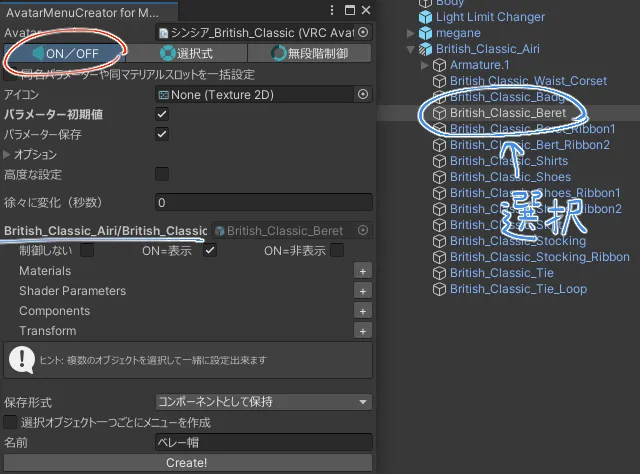Click the Light Limit Changer cube icon
This screenshot has height=474, width=640.
pos(425,17)
